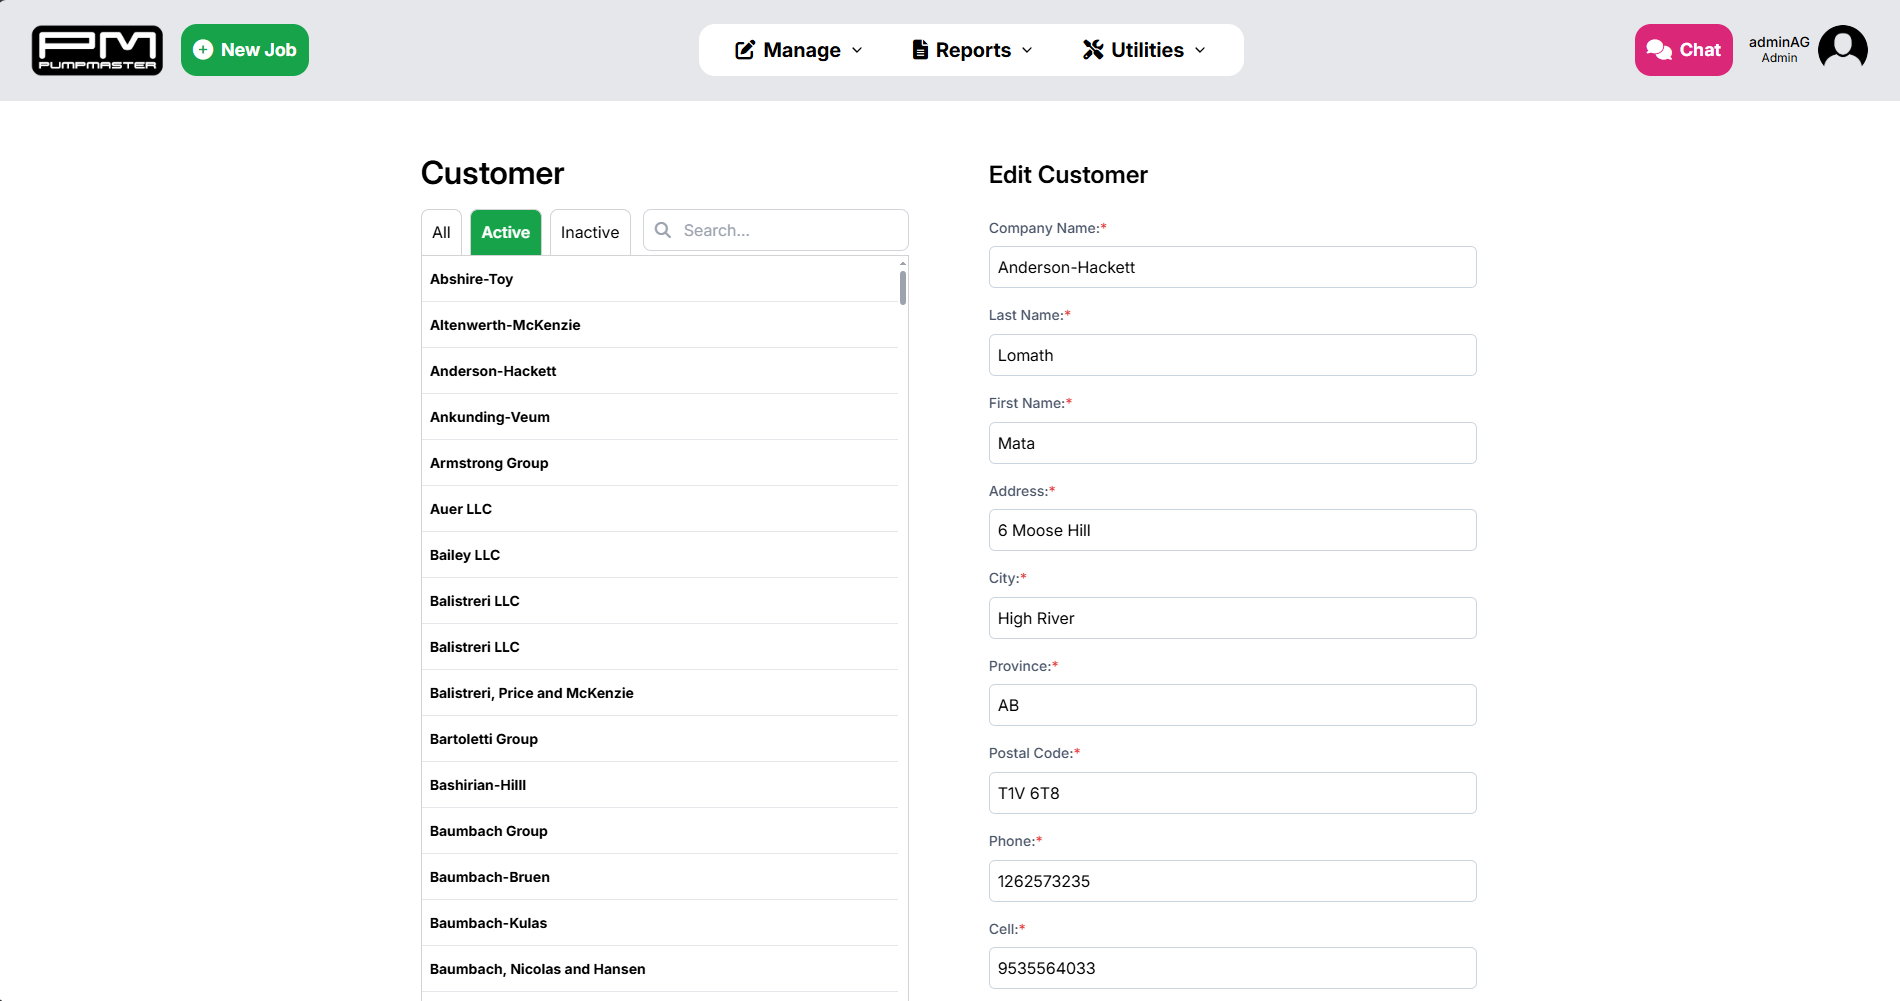
Task: Expand the Utilities dropdown chevron
Action: [1200, 50]
